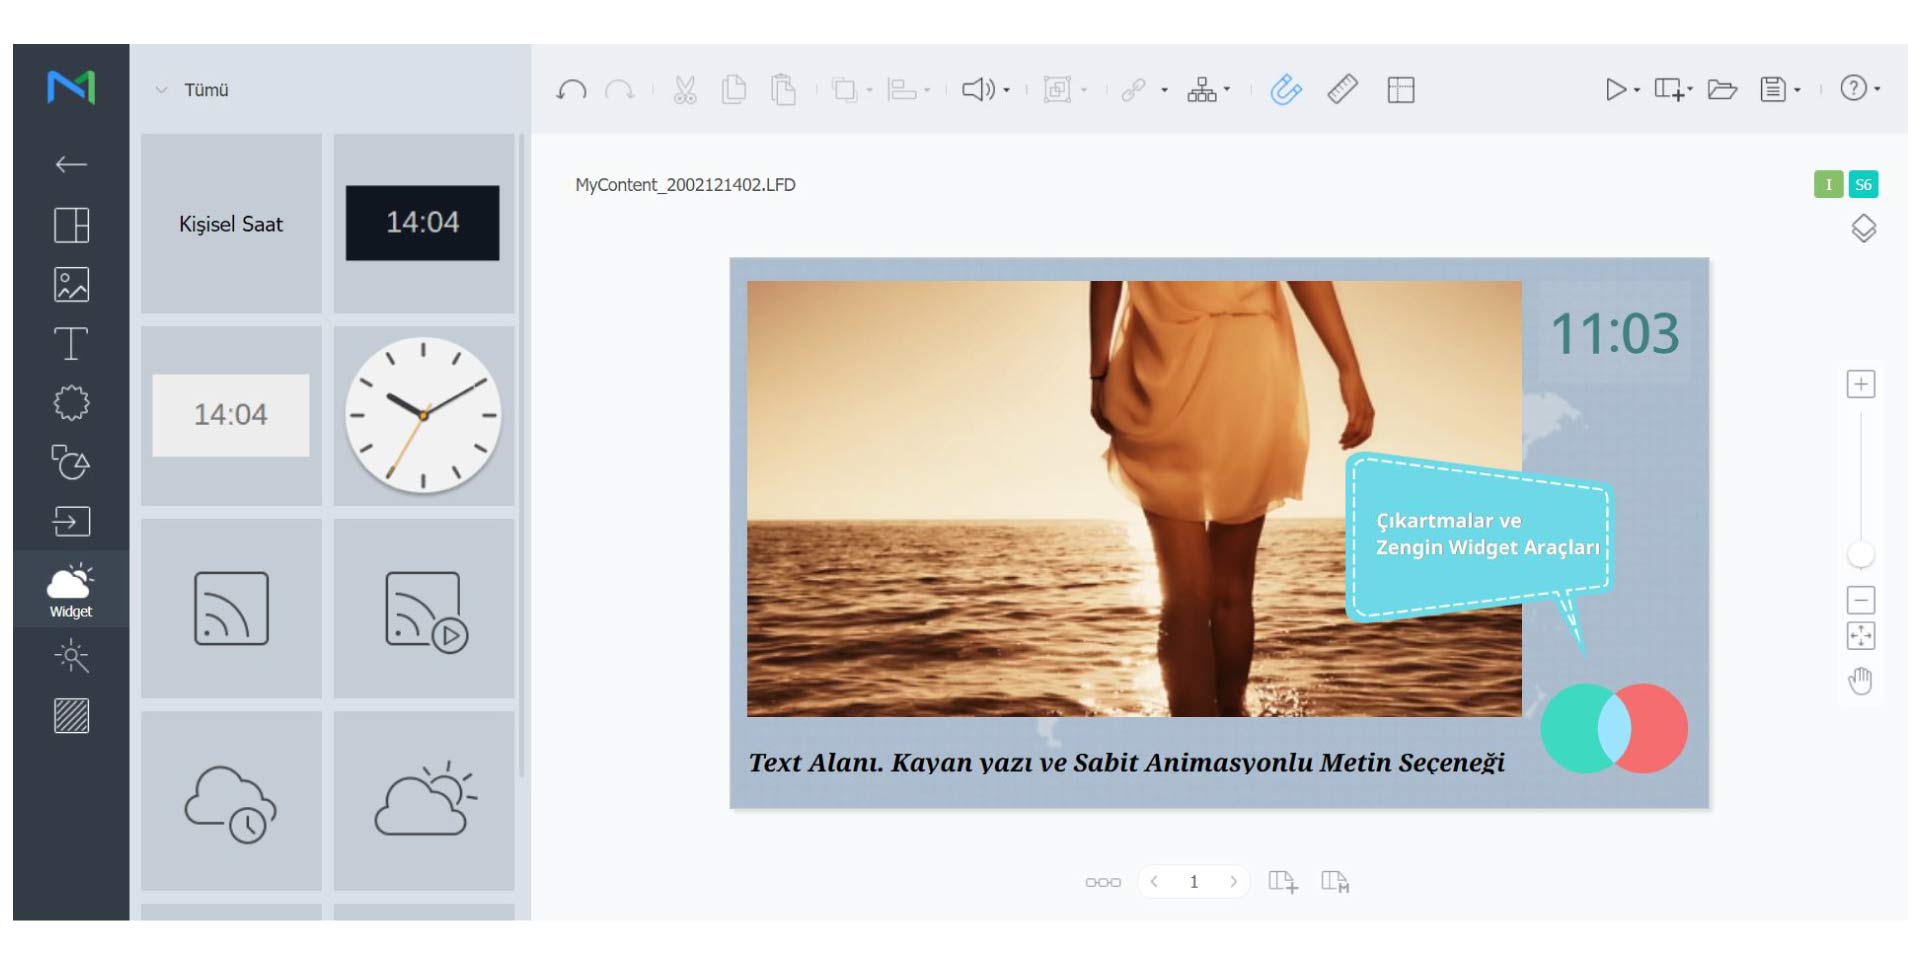Open the layers panel icon
Viewport: 1920px width, 980px height.
click(x=1863, y=229)
